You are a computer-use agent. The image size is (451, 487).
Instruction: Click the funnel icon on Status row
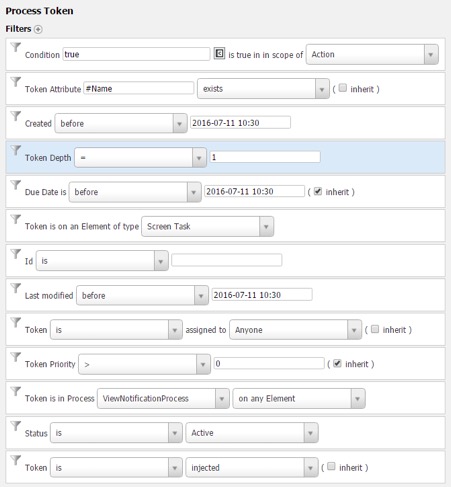15,426
